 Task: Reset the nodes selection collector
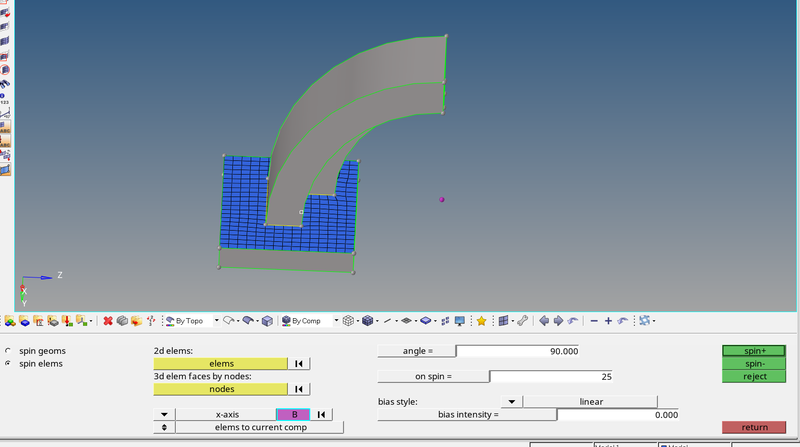(298, 389)
